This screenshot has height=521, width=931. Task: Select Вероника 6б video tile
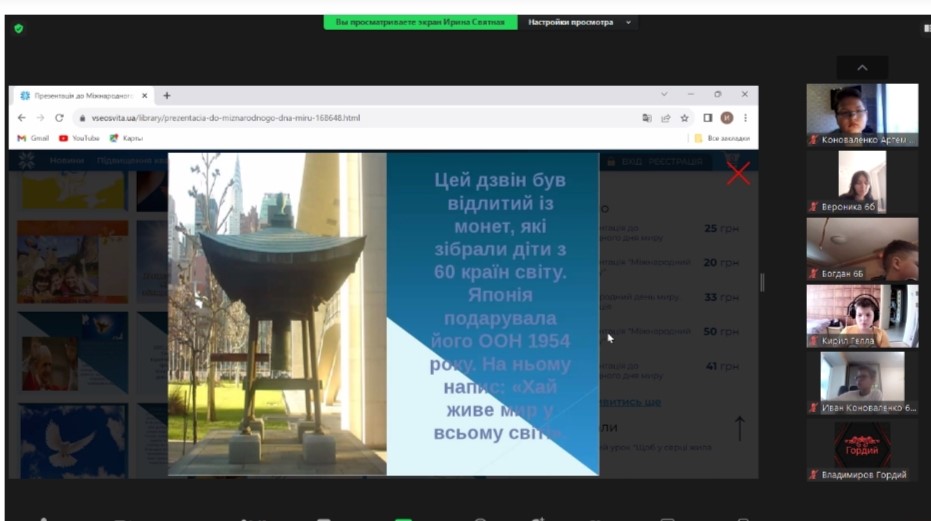click(862, 182)
